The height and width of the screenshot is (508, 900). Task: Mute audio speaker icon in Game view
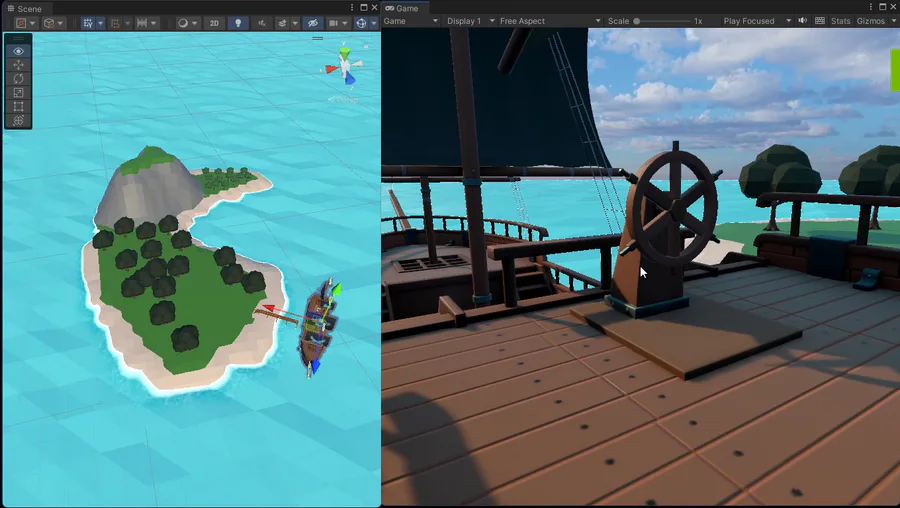tap(802, 21)
